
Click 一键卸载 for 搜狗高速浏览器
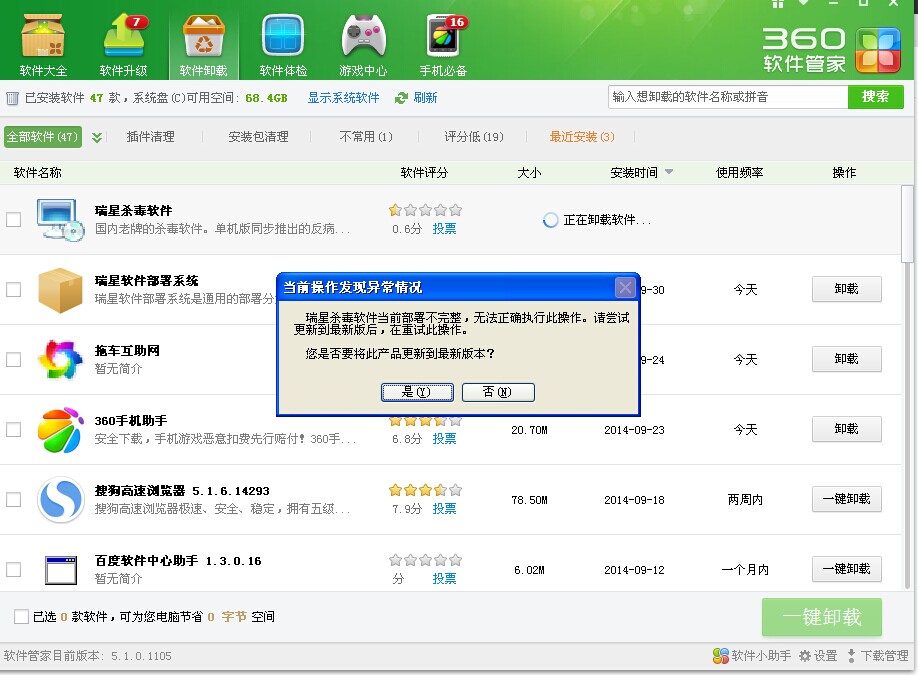(x=847, y=499)
